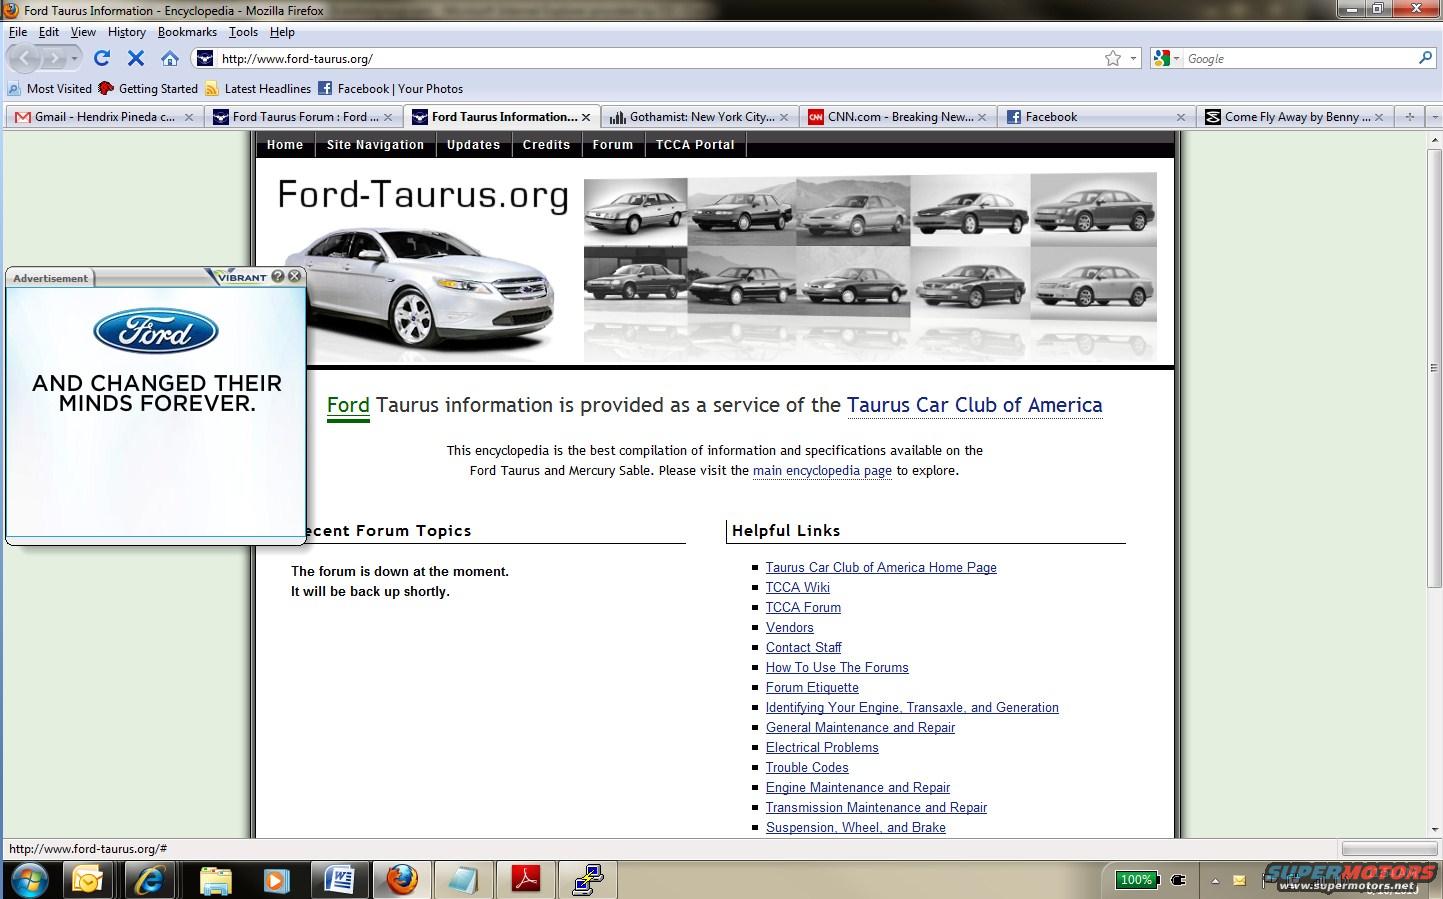The width and height of the screenshot is (1443, 899).
Task: Click Forum in the site menu
Action: click(612, 145)
